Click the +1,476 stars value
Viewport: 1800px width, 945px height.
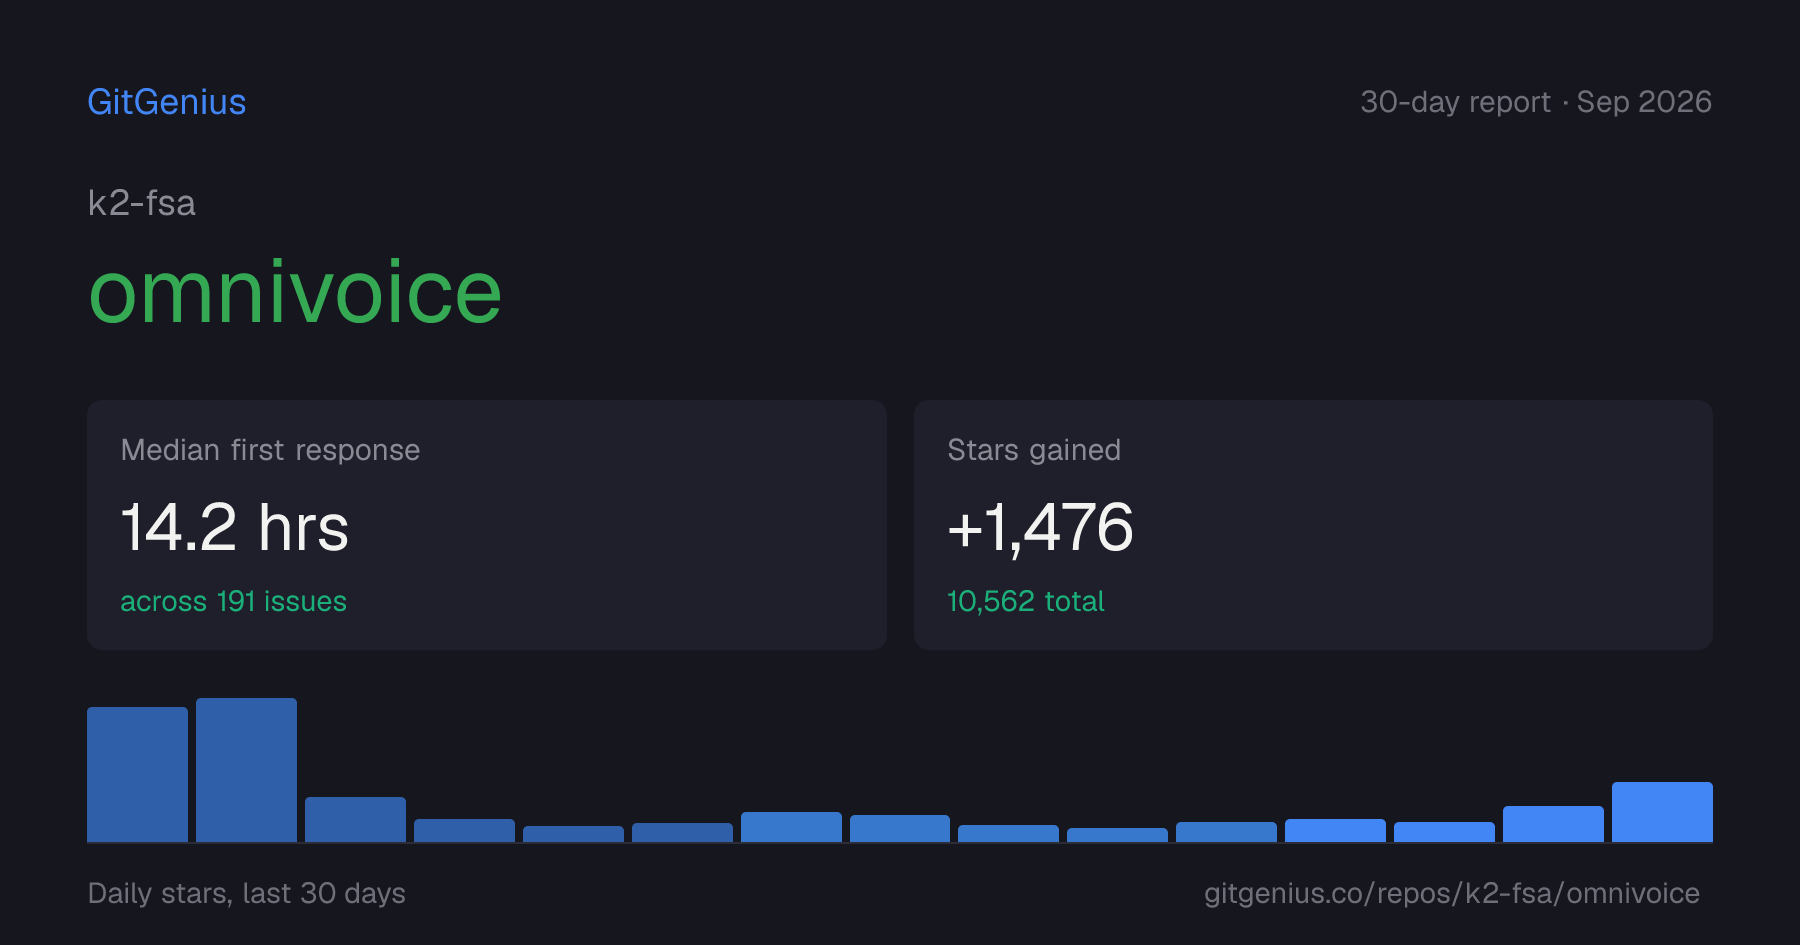1040,528
